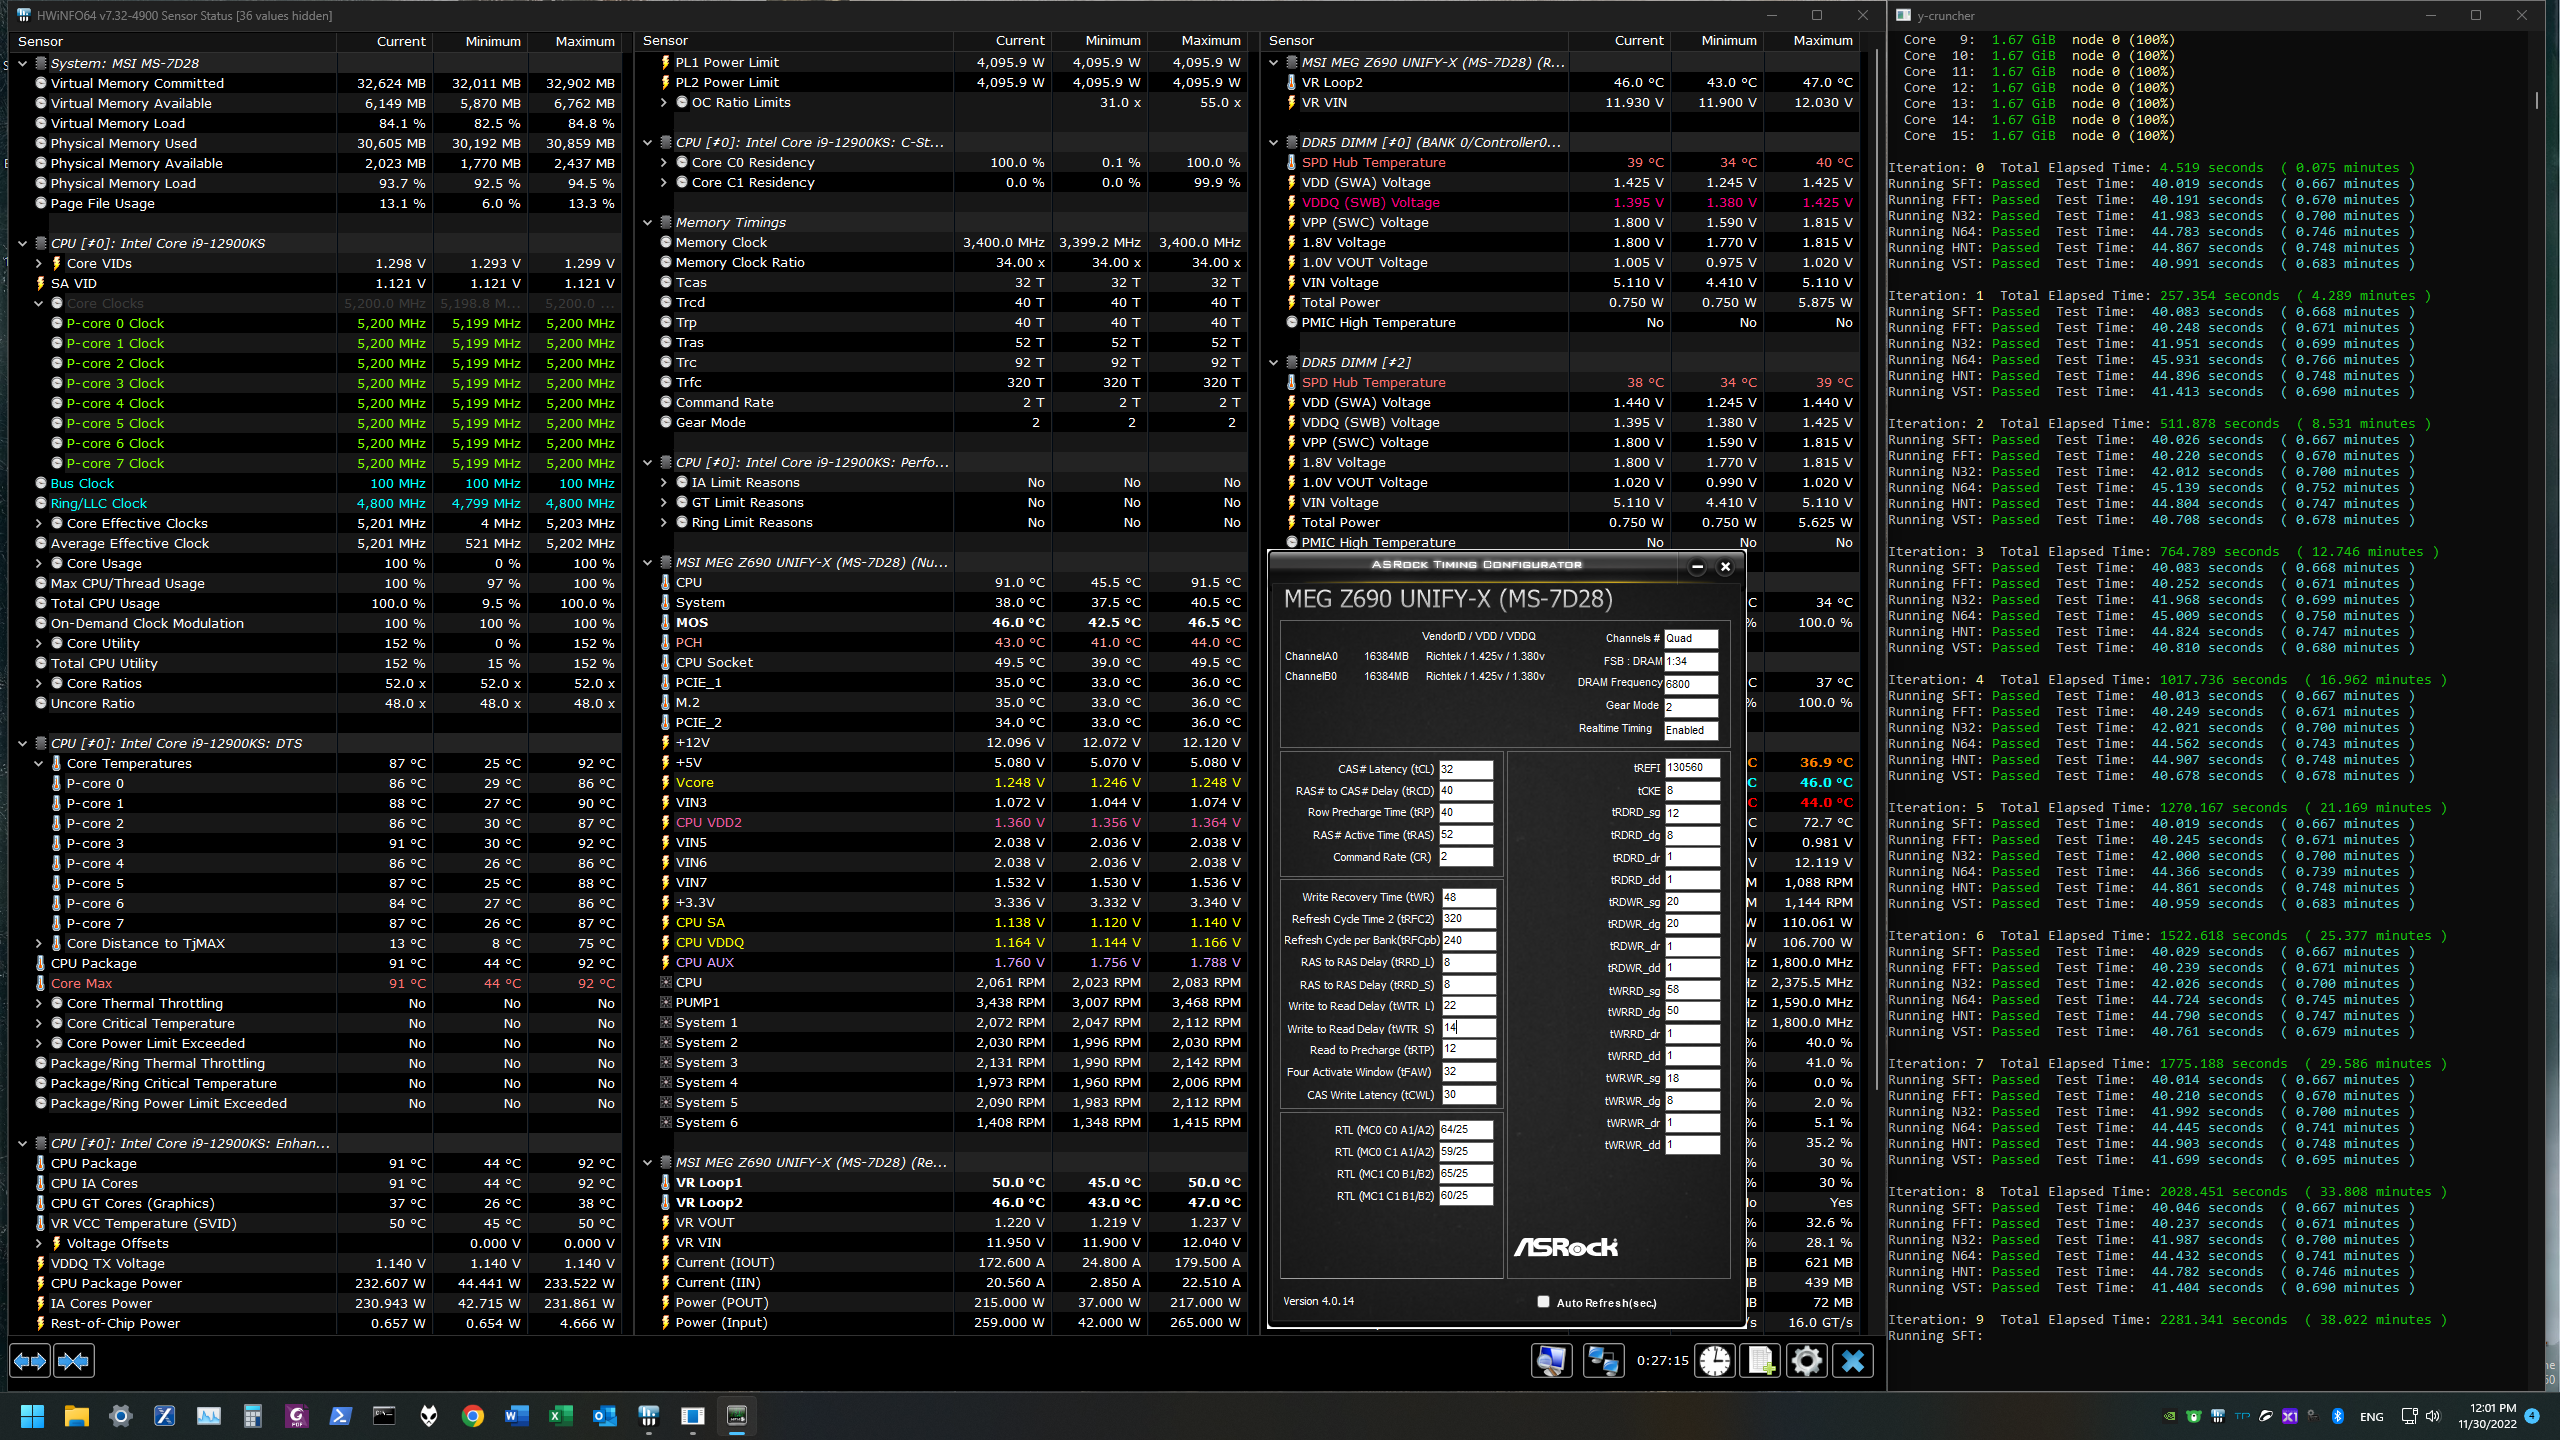This screenshot has height=1440, width=2560.
Task: Click the Sensor column header in middle panel
Action: pyautogui.click(x=666, y=41)
